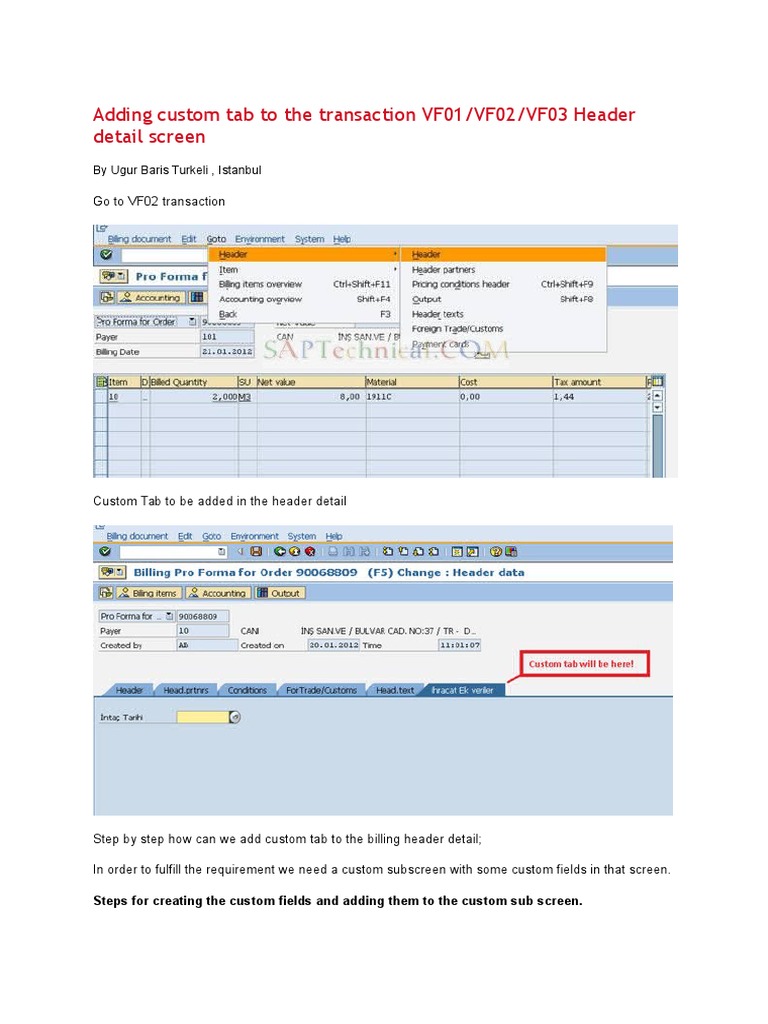
Task: Click display document icon left of Billing items
Action: (x=106, y=593)
